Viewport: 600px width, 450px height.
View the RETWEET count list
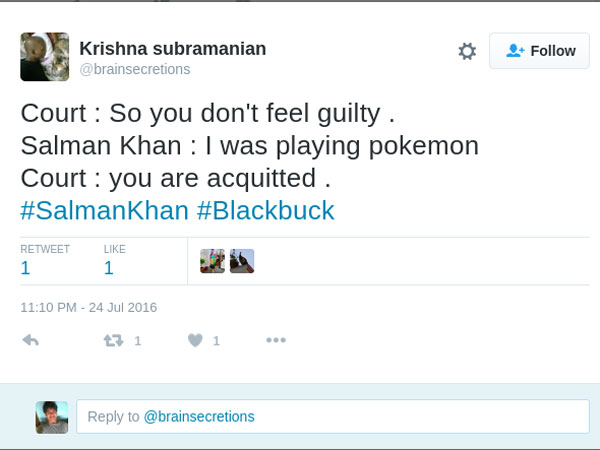tap(45, 260)
